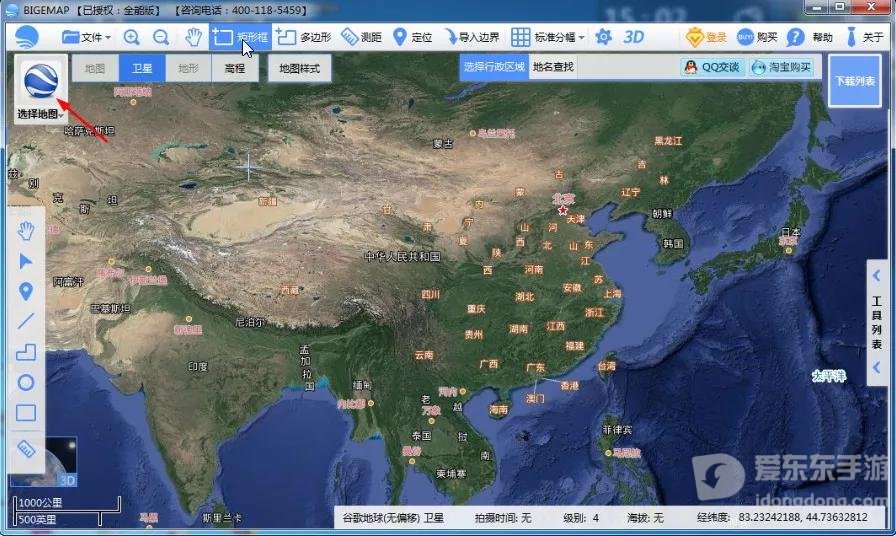
Task: Select the 多边形 polygon selection tool
Action: 303,37
